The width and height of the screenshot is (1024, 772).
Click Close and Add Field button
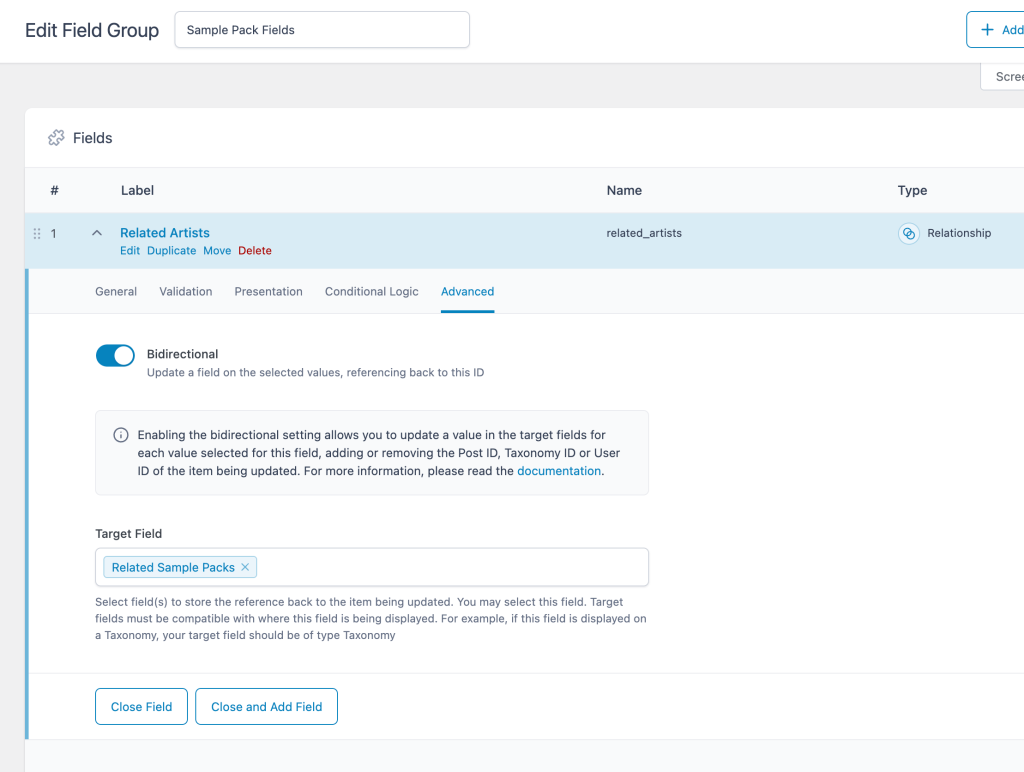coord(266,707)
